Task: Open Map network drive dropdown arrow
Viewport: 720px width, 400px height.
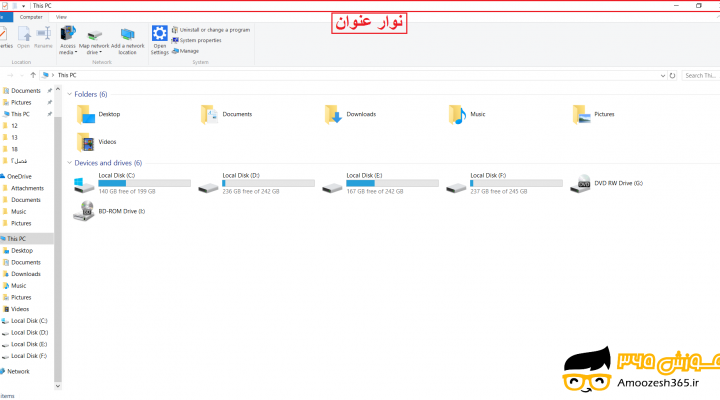Action: (x=101, y=53)
